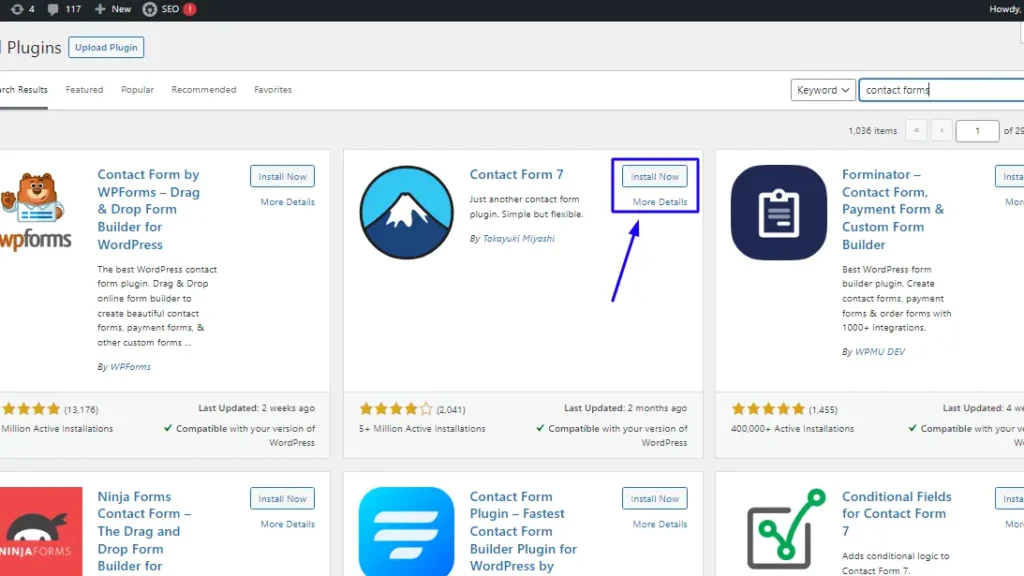Install the Fastest Contact Form Builder plugin
Image resolution: width=1024 pixels, height=576 pixels.
click(654, 498)
